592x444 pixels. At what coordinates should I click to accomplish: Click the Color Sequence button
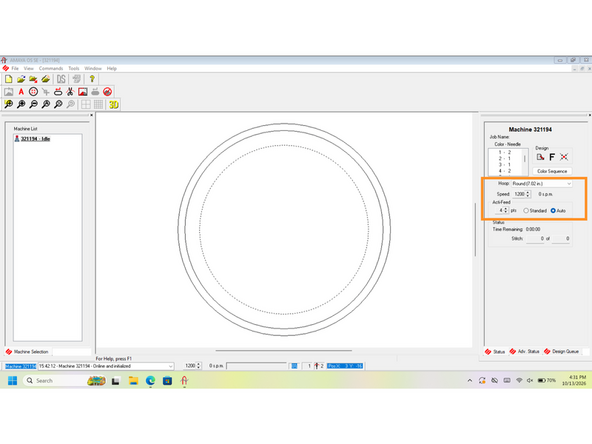pos(552,171)
